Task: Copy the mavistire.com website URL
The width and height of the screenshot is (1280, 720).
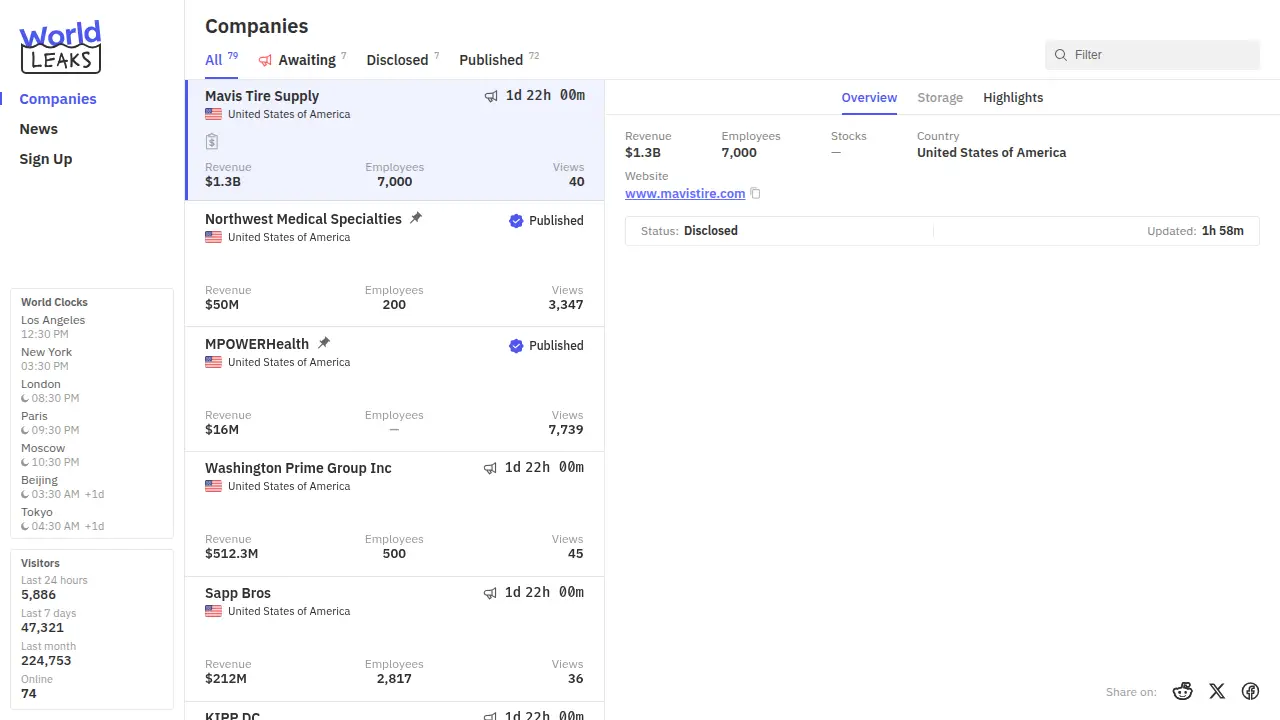Action: pyautogui.click(x=756, y=194)
